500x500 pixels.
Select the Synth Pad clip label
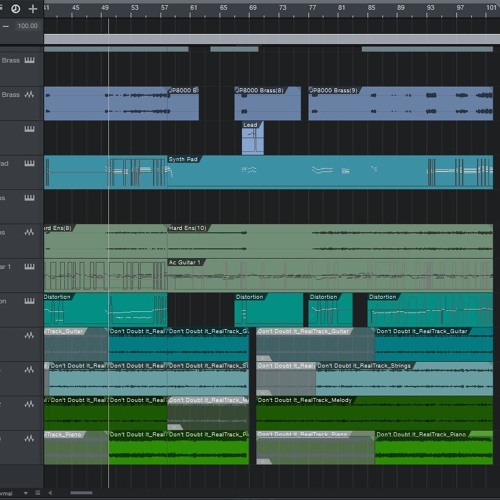coord(183,159)
